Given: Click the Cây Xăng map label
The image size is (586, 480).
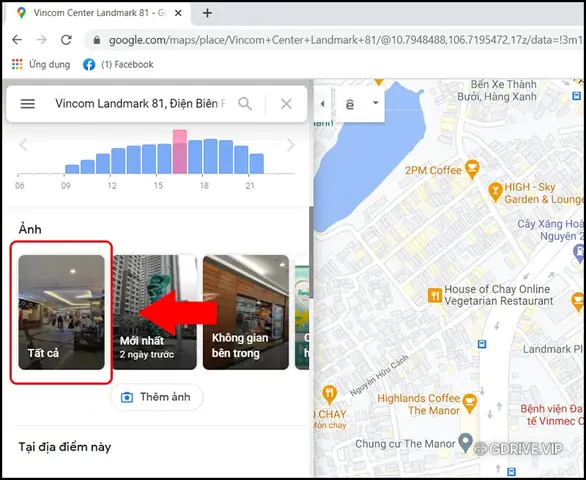Looking at the screenshot, I should [550, 230].
